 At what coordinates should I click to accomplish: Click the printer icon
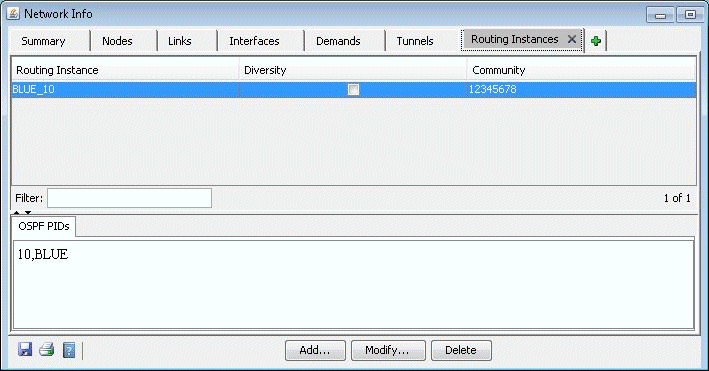47,349
